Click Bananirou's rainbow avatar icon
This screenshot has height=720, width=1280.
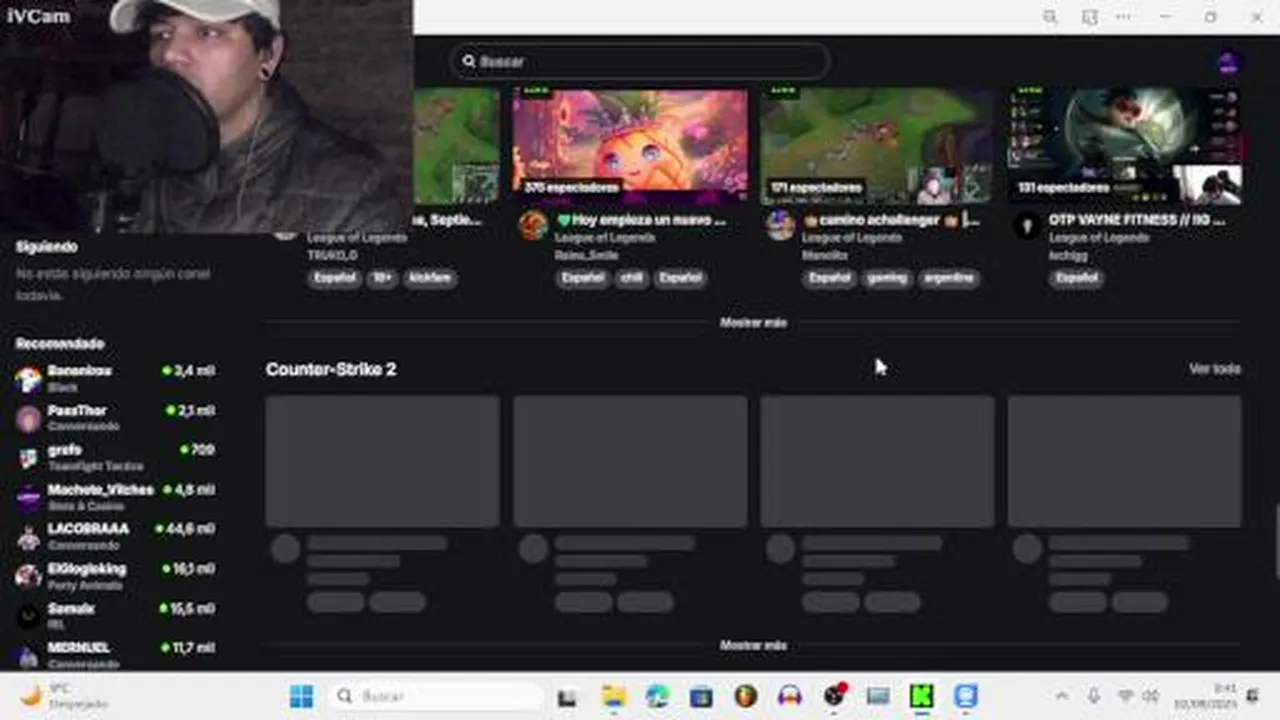point(28,379)
